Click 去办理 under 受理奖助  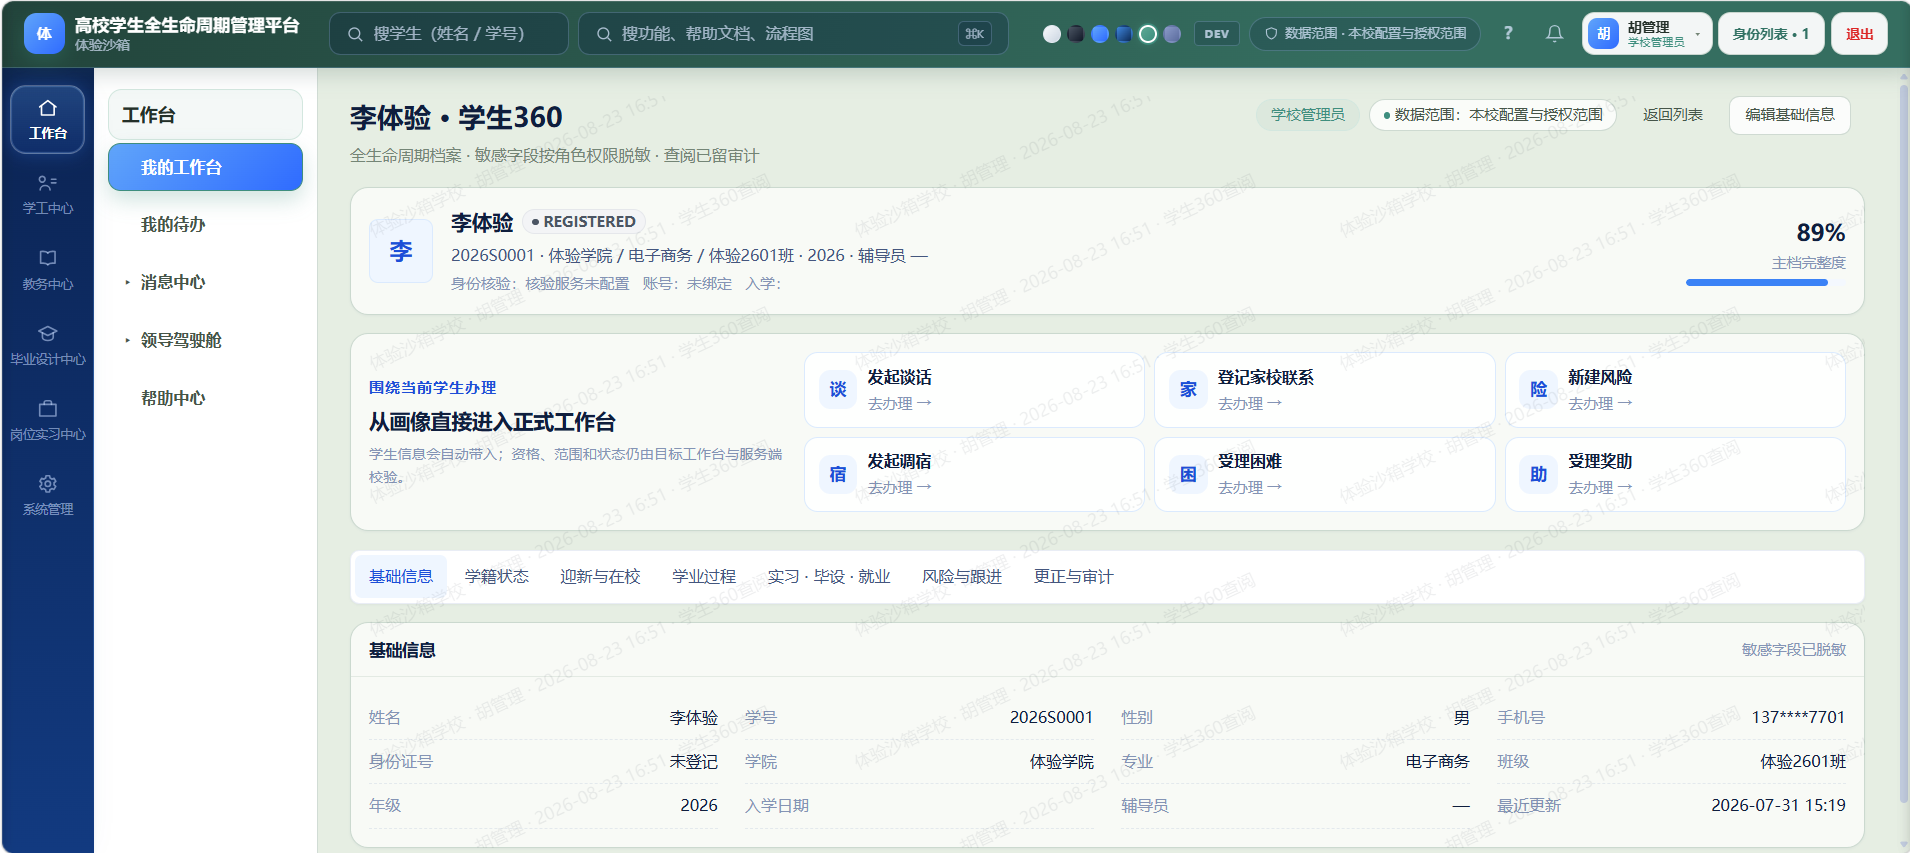pyautogui.click(x=1600, y=487)
